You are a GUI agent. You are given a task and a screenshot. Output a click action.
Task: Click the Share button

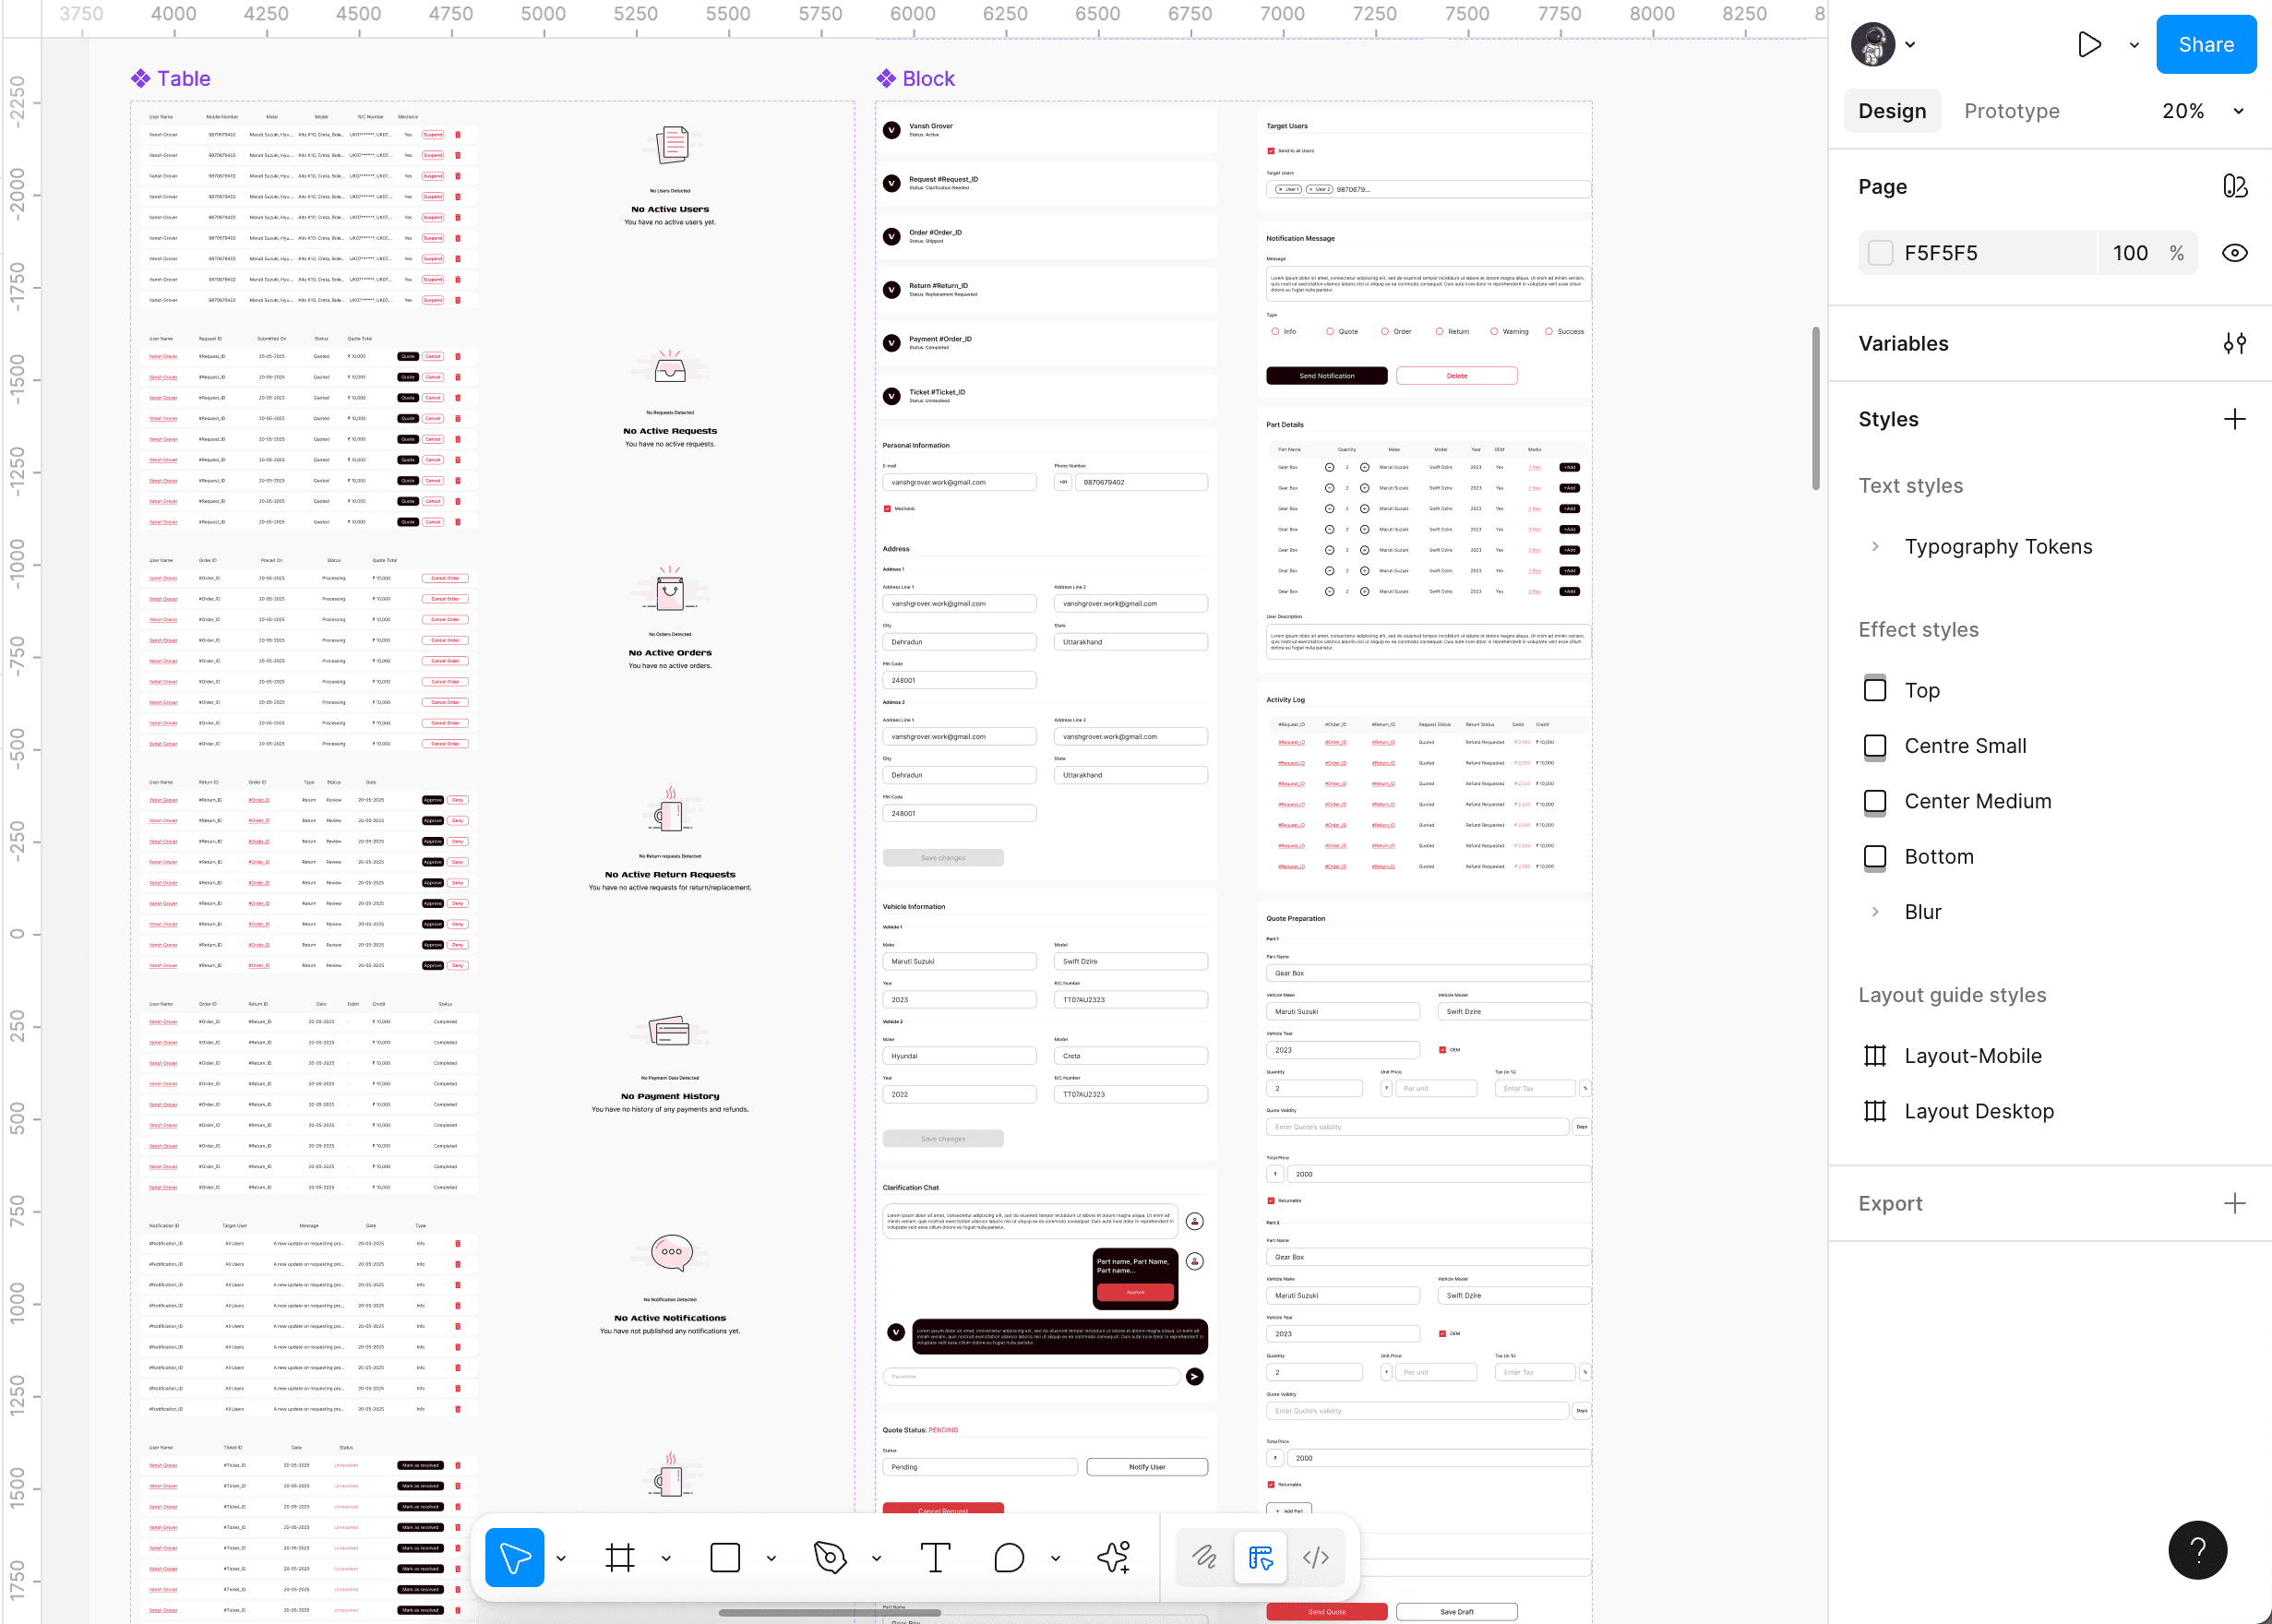[2205, 44]
